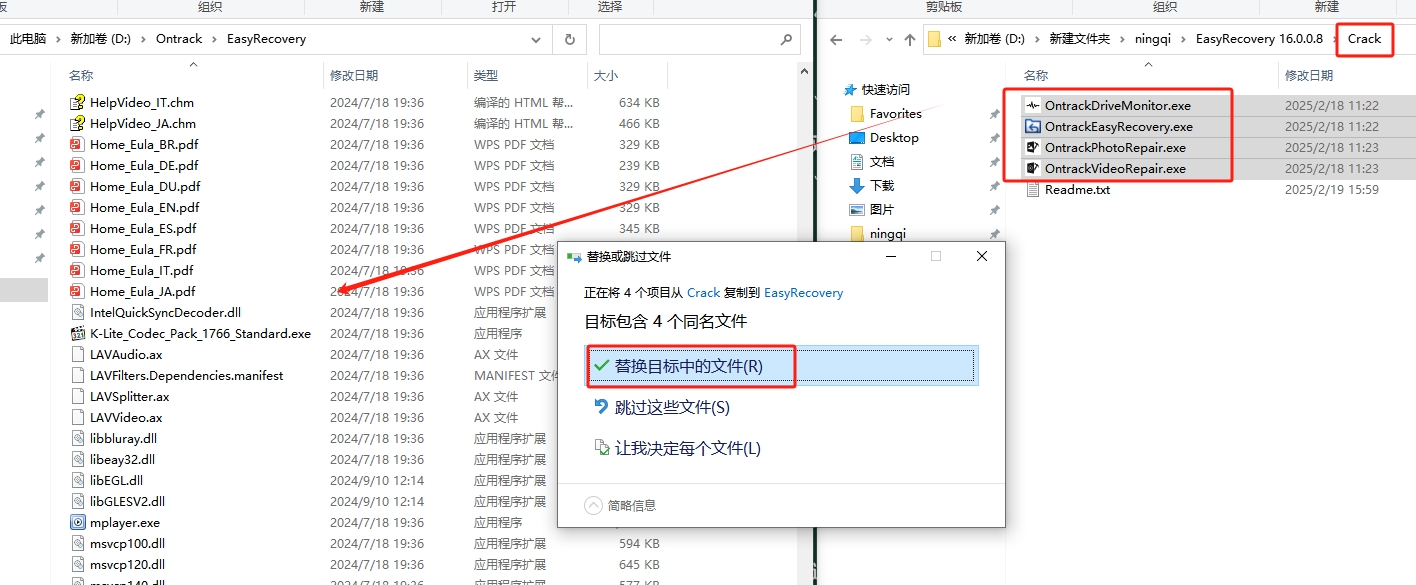Click the left window vertical scrollbar

[804, 320]
